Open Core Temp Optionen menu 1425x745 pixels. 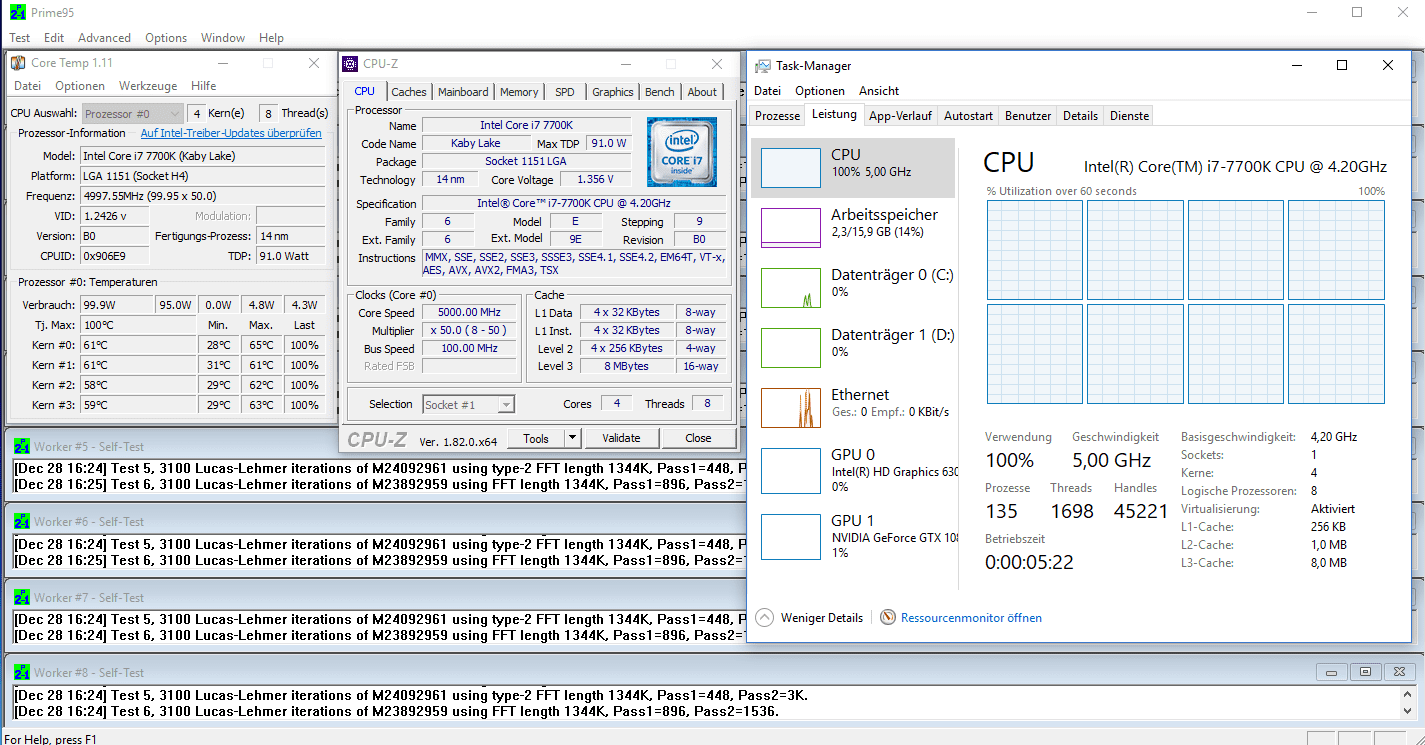pos(80,86)
